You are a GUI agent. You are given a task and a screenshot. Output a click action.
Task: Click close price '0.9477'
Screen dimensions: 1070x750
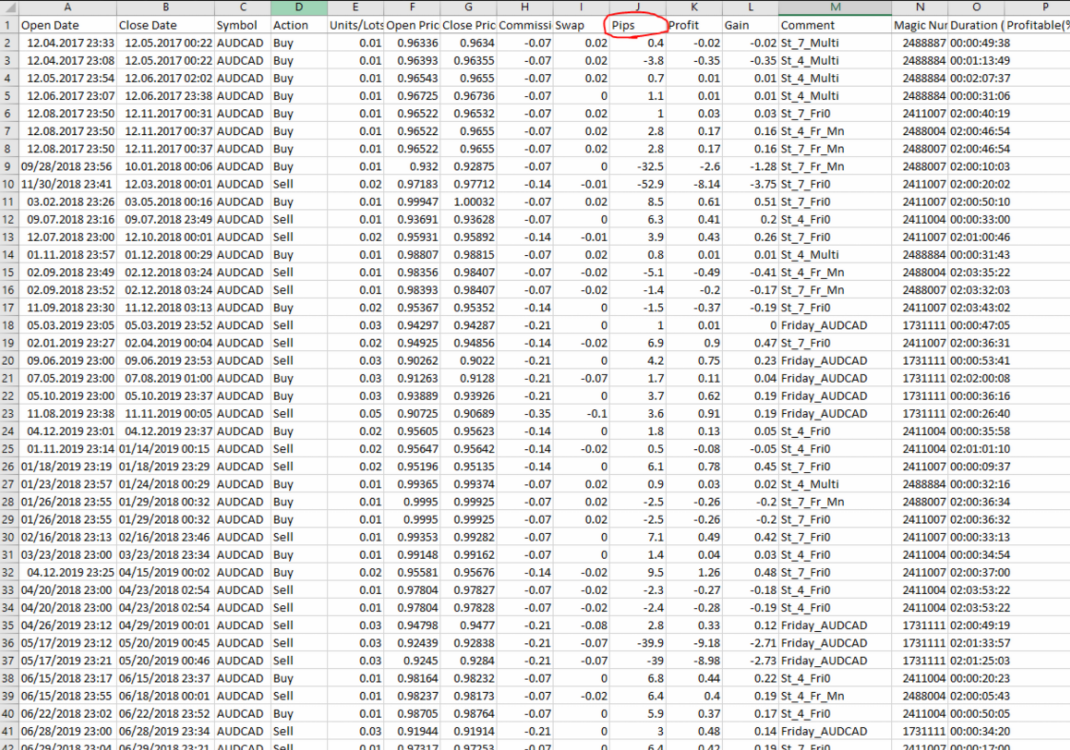478,625
